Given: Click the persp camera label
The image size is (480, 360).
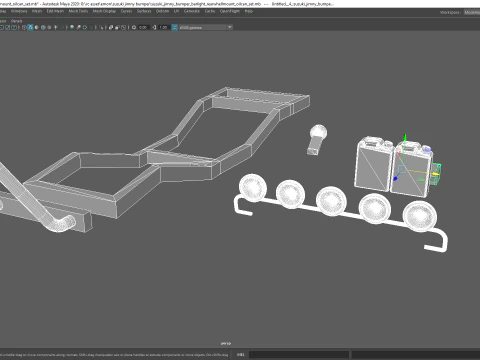Looking at the screenshot, I should 226,343.
